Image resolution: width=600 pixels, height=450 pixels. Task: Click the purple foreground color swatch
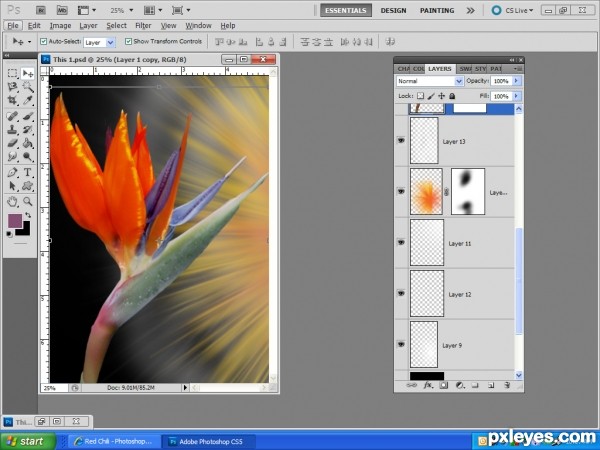pos(15,221)
